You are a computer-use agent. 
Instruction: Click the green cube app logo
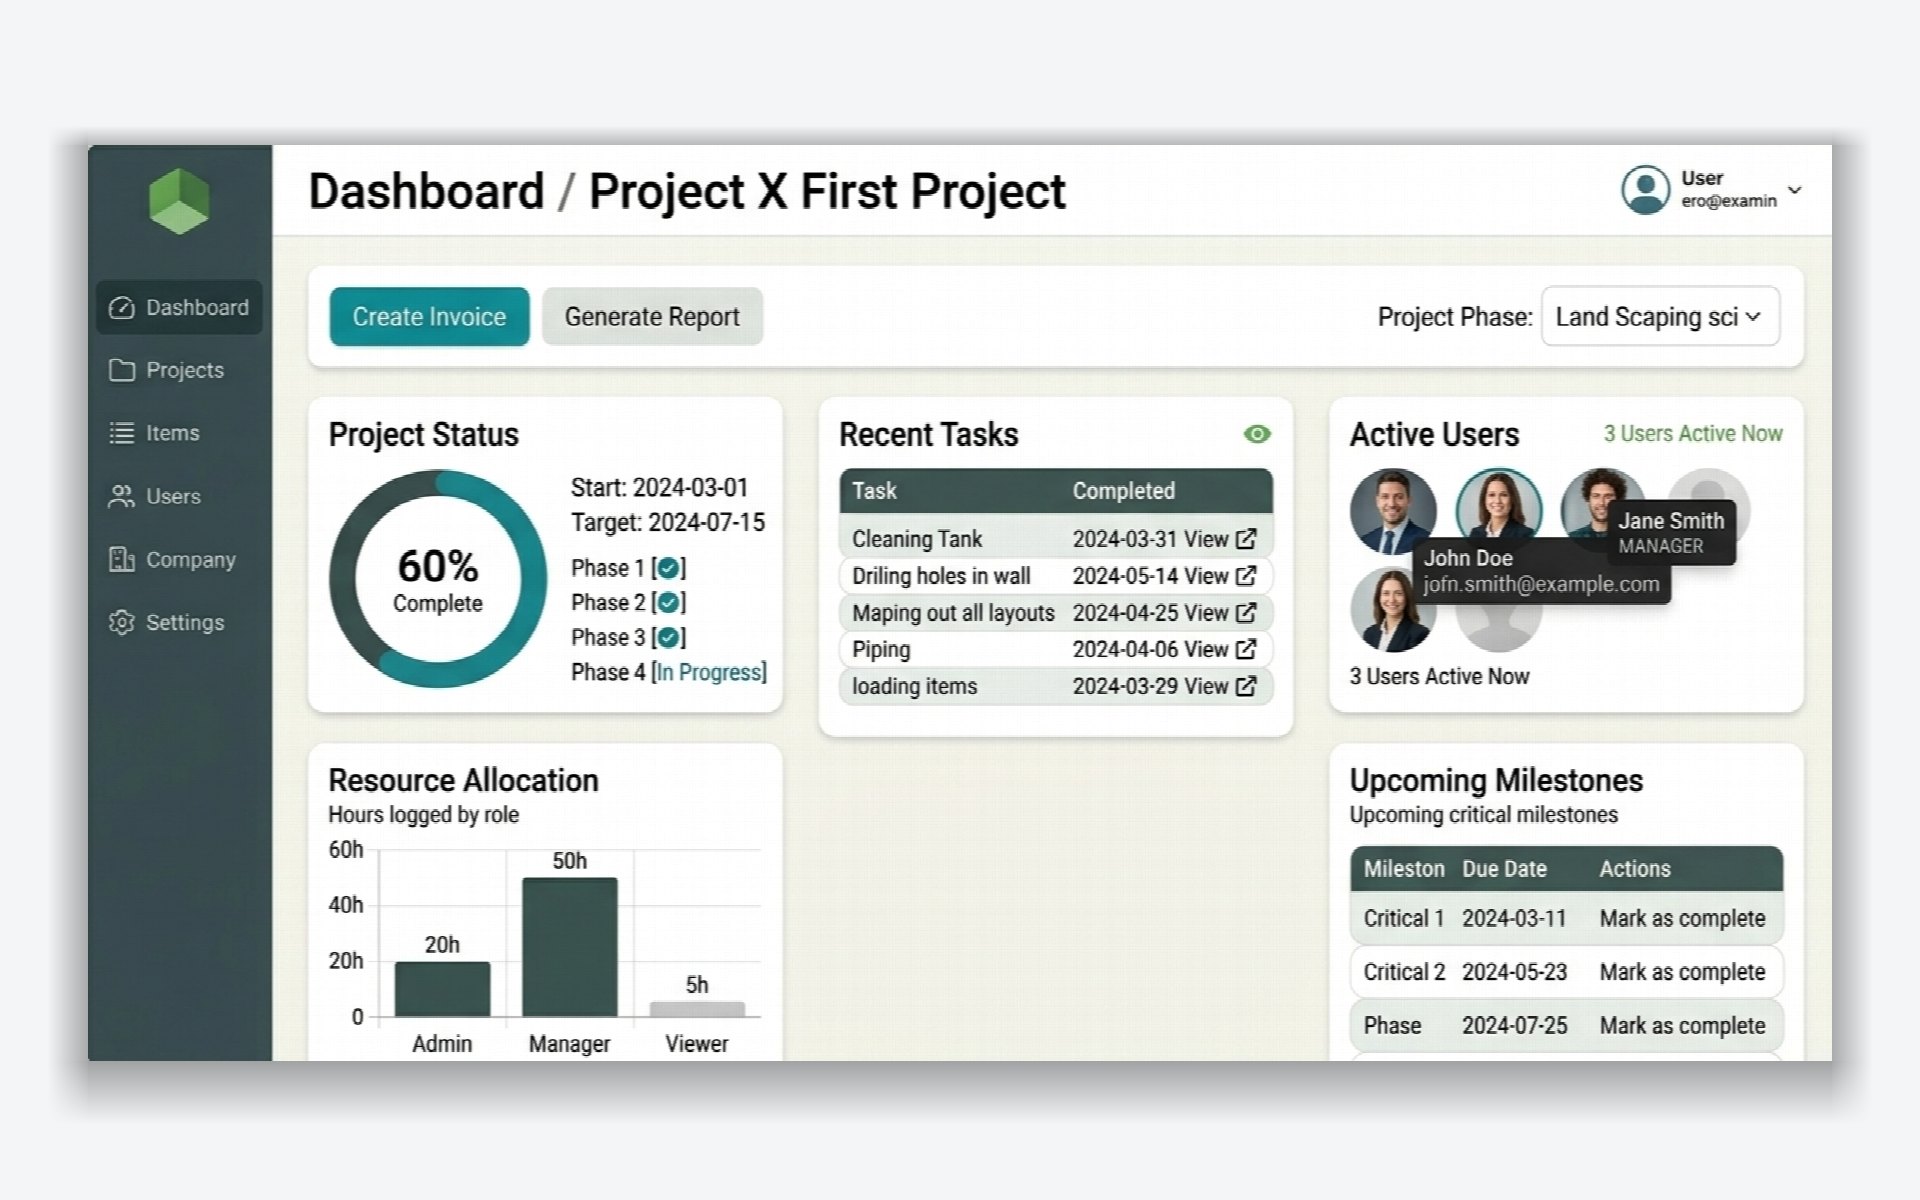coord(179,201)
